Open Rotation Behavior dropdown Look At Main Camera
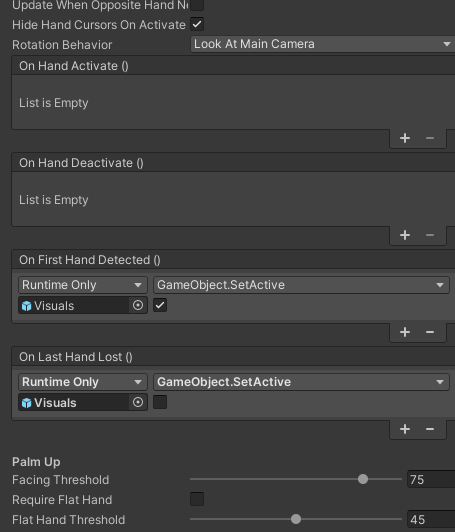Viewport: 455px width, 532px height. click(323, 44)
